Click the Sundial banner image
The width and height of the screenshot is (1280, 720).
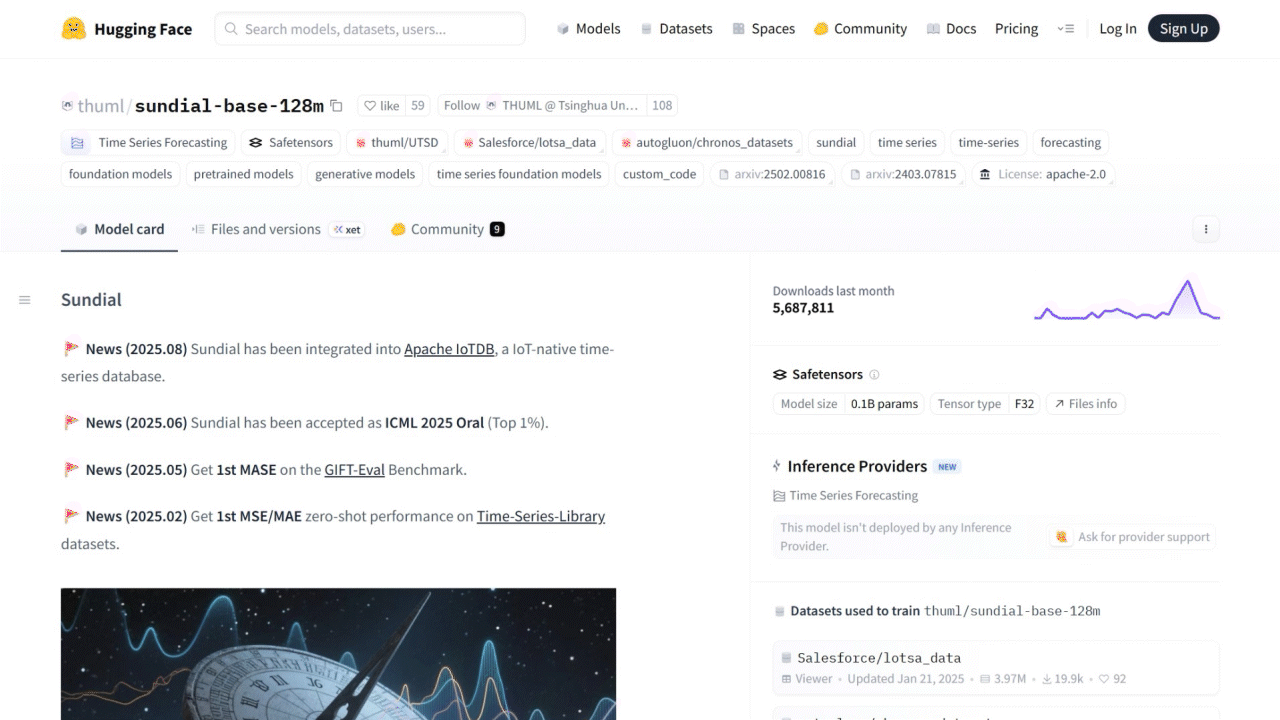click(x=338, y=654)
